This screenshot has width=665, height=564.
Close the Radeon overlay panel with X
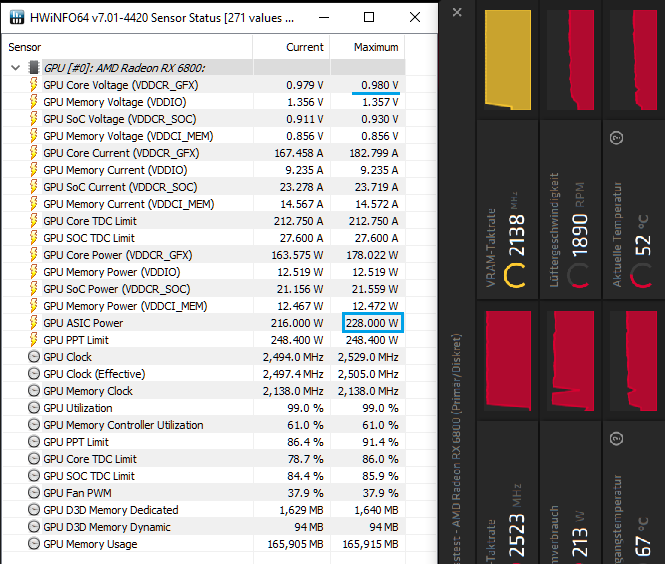point(457,12)
